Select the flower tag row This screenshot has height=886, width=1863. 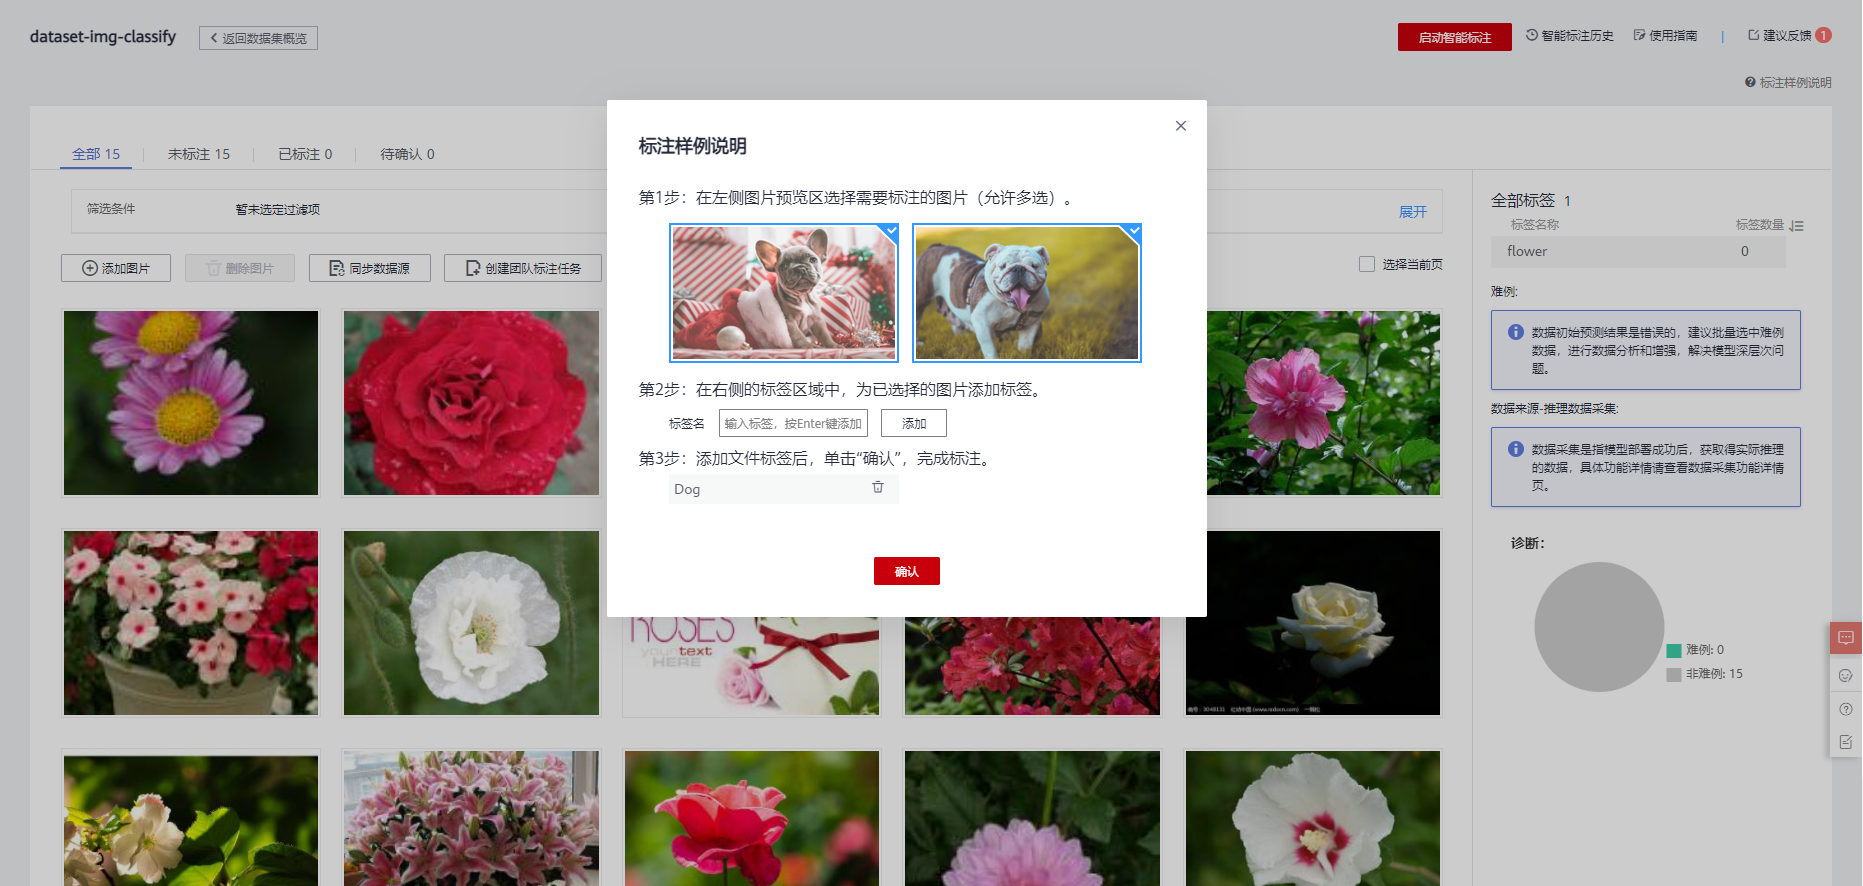coord(1638,251)
